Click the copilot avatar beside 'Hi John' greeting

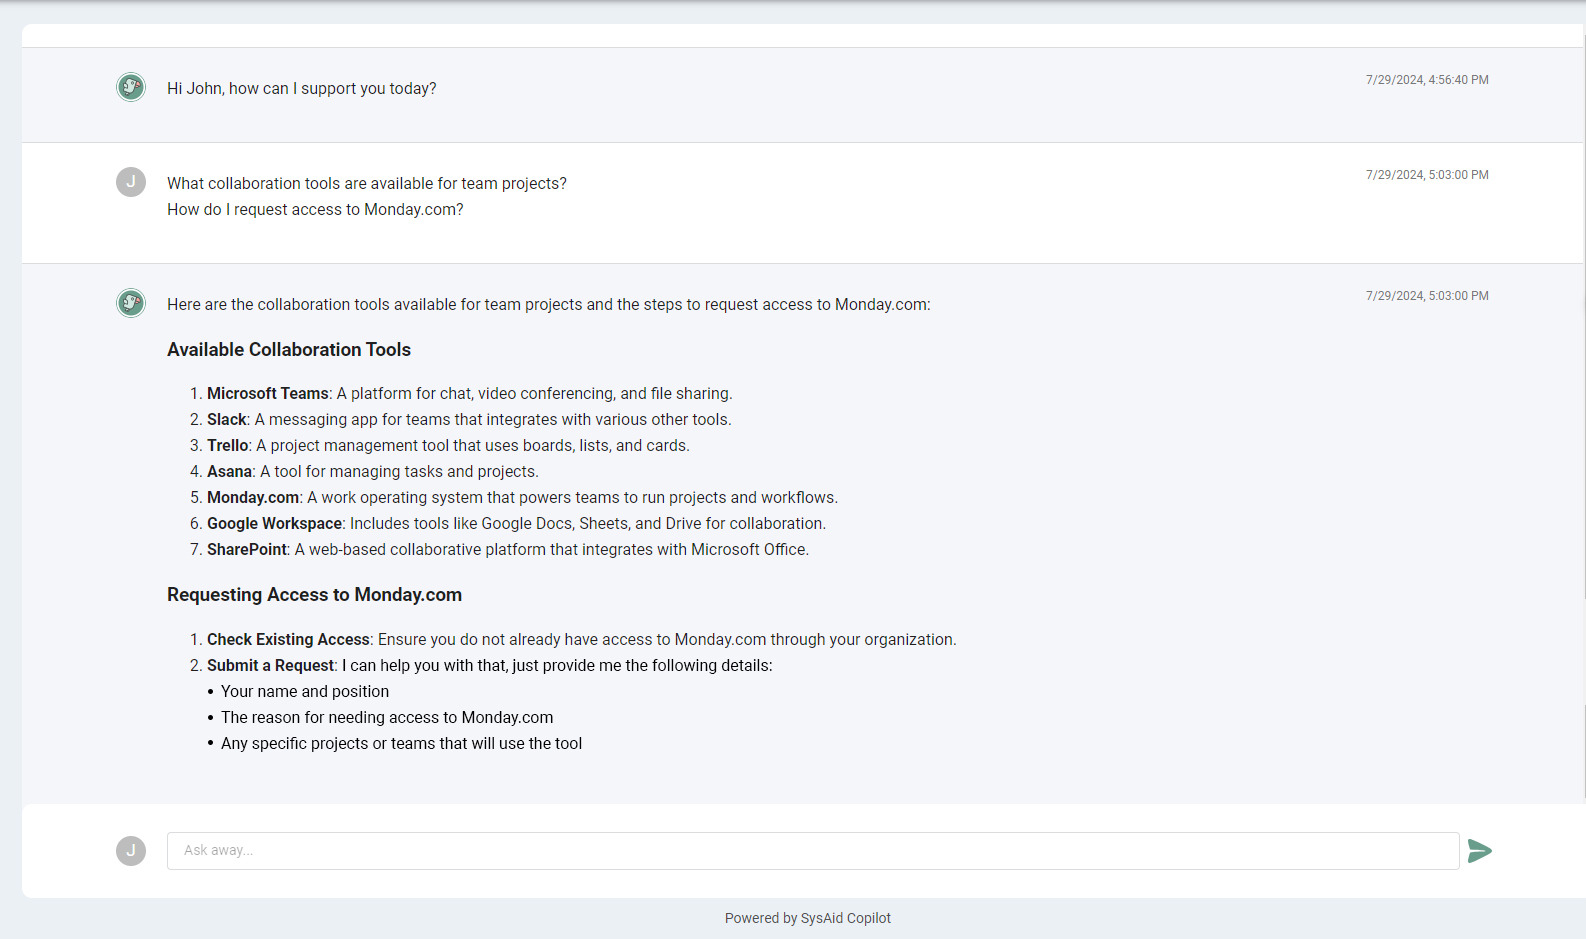click(x=131, y=87)
